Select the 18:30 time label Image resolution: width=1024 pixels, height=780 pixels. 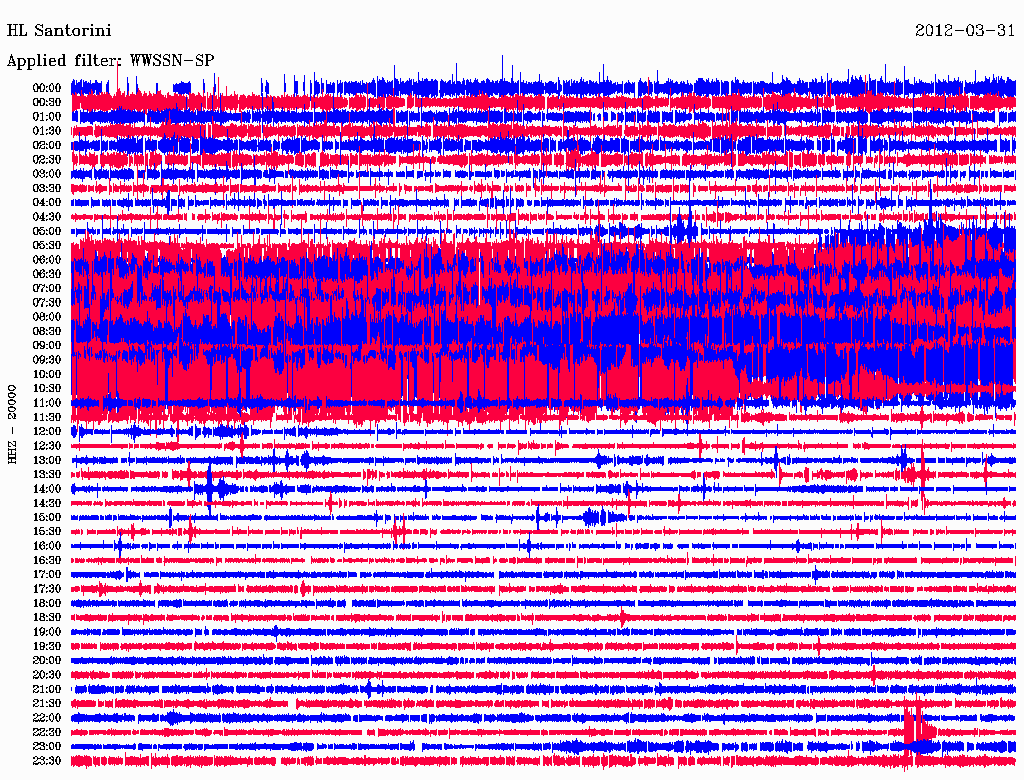tap(47, 617)
